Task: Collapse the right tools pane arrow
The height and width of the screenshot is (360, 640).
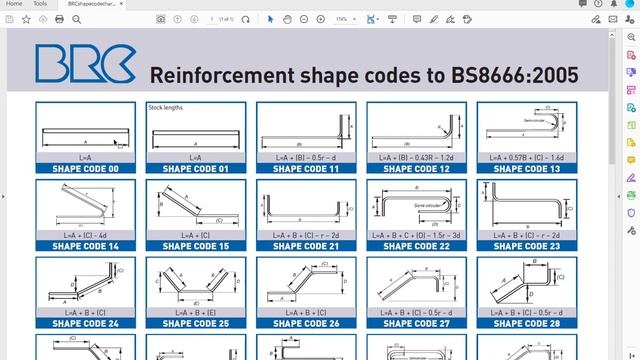Action: click(619, 197)
